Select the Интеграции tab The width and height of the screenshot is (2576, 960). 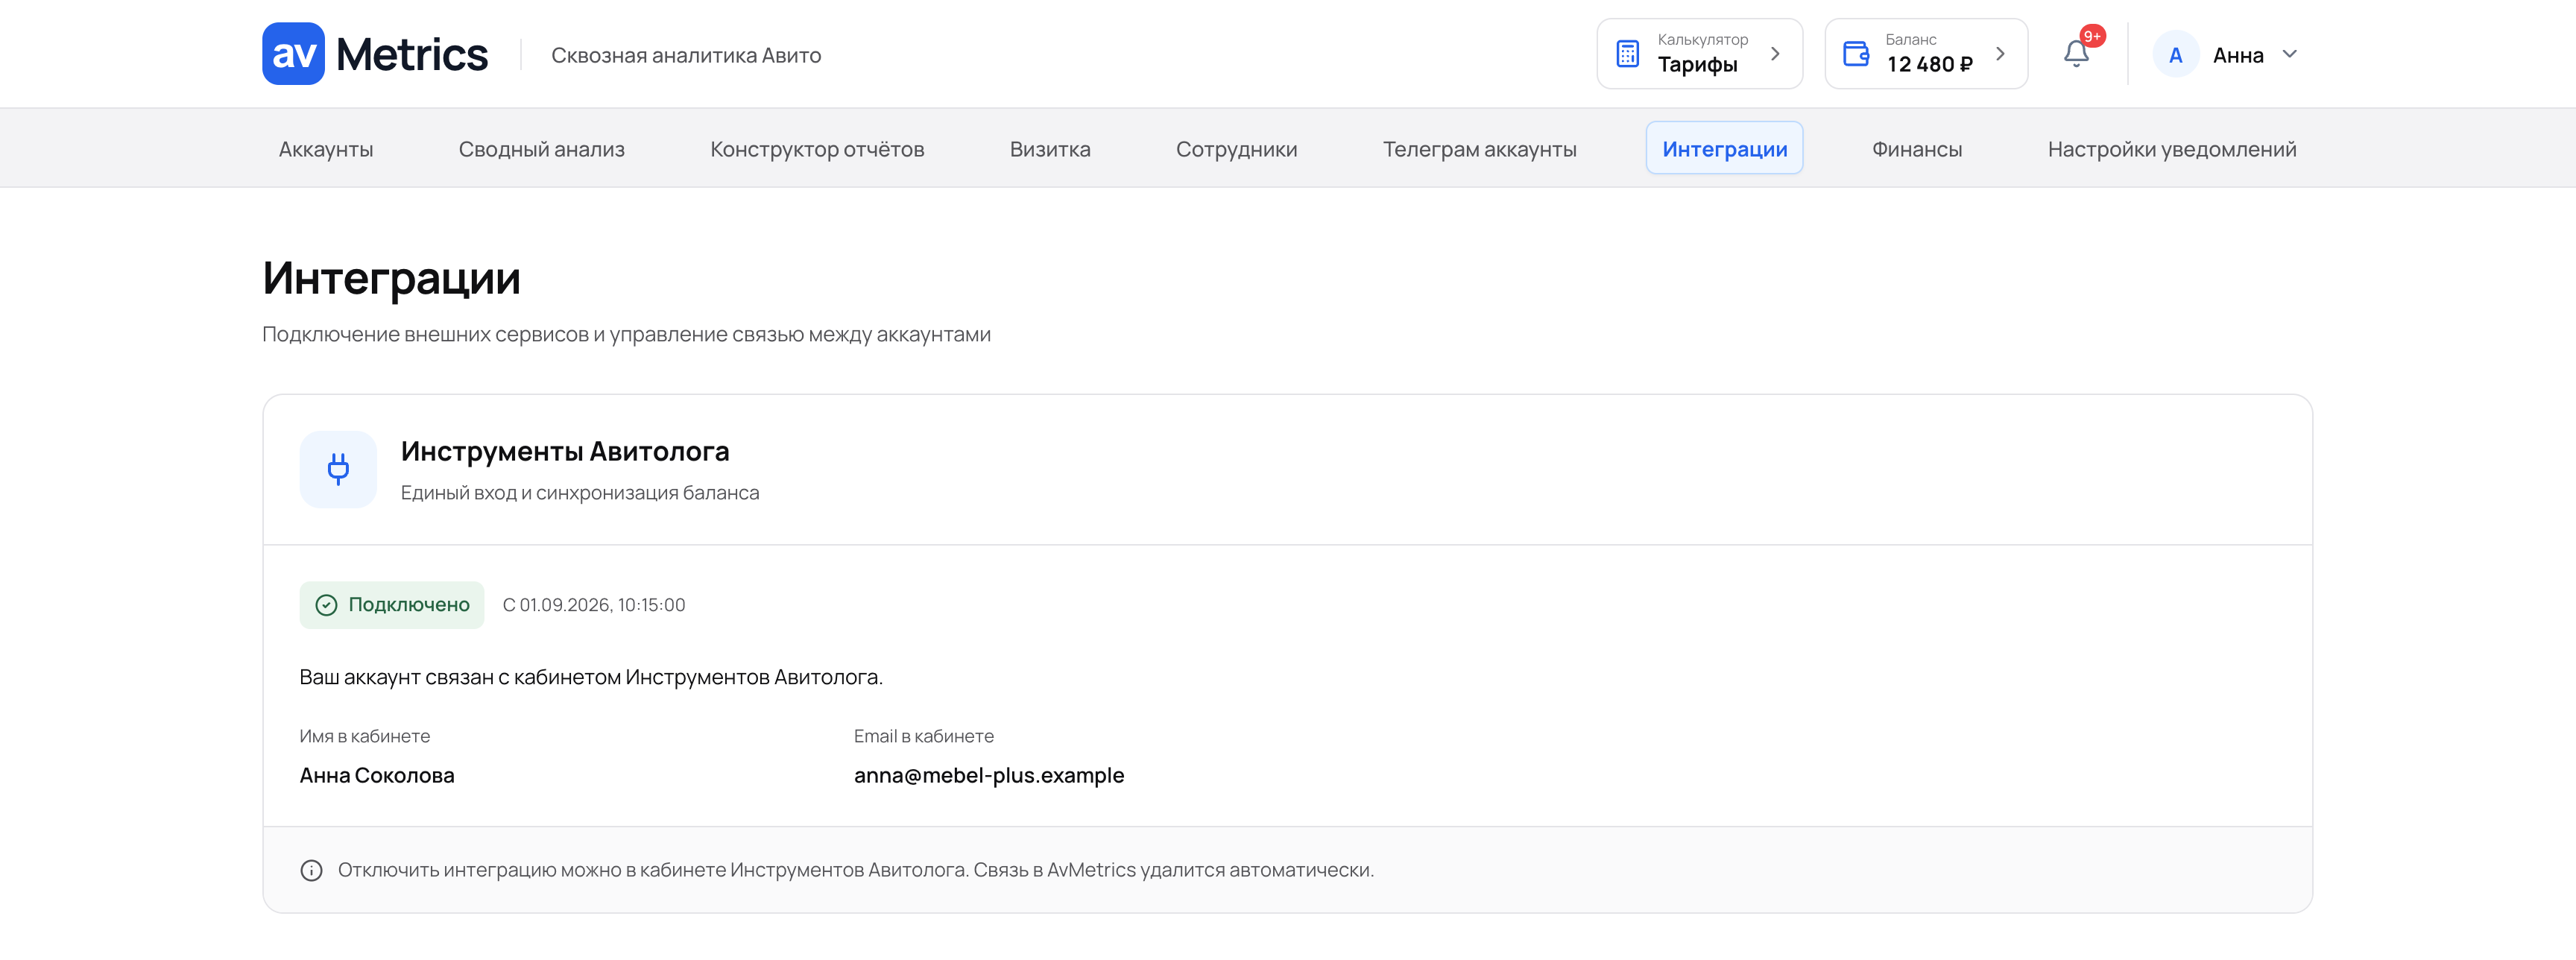click(x=1724, y=149)
